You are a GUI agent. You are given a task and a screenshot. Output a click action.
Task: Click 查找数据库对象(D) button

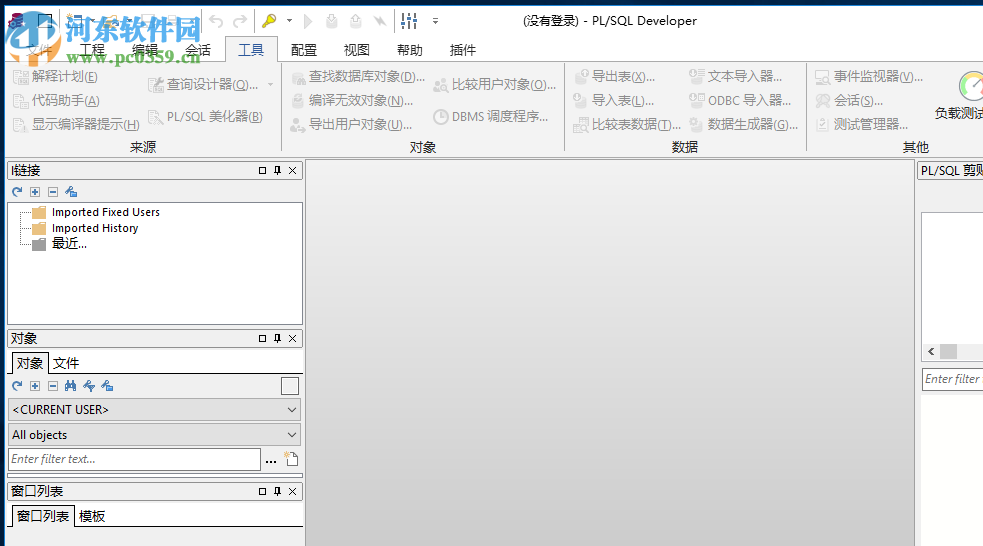point(358,76)
